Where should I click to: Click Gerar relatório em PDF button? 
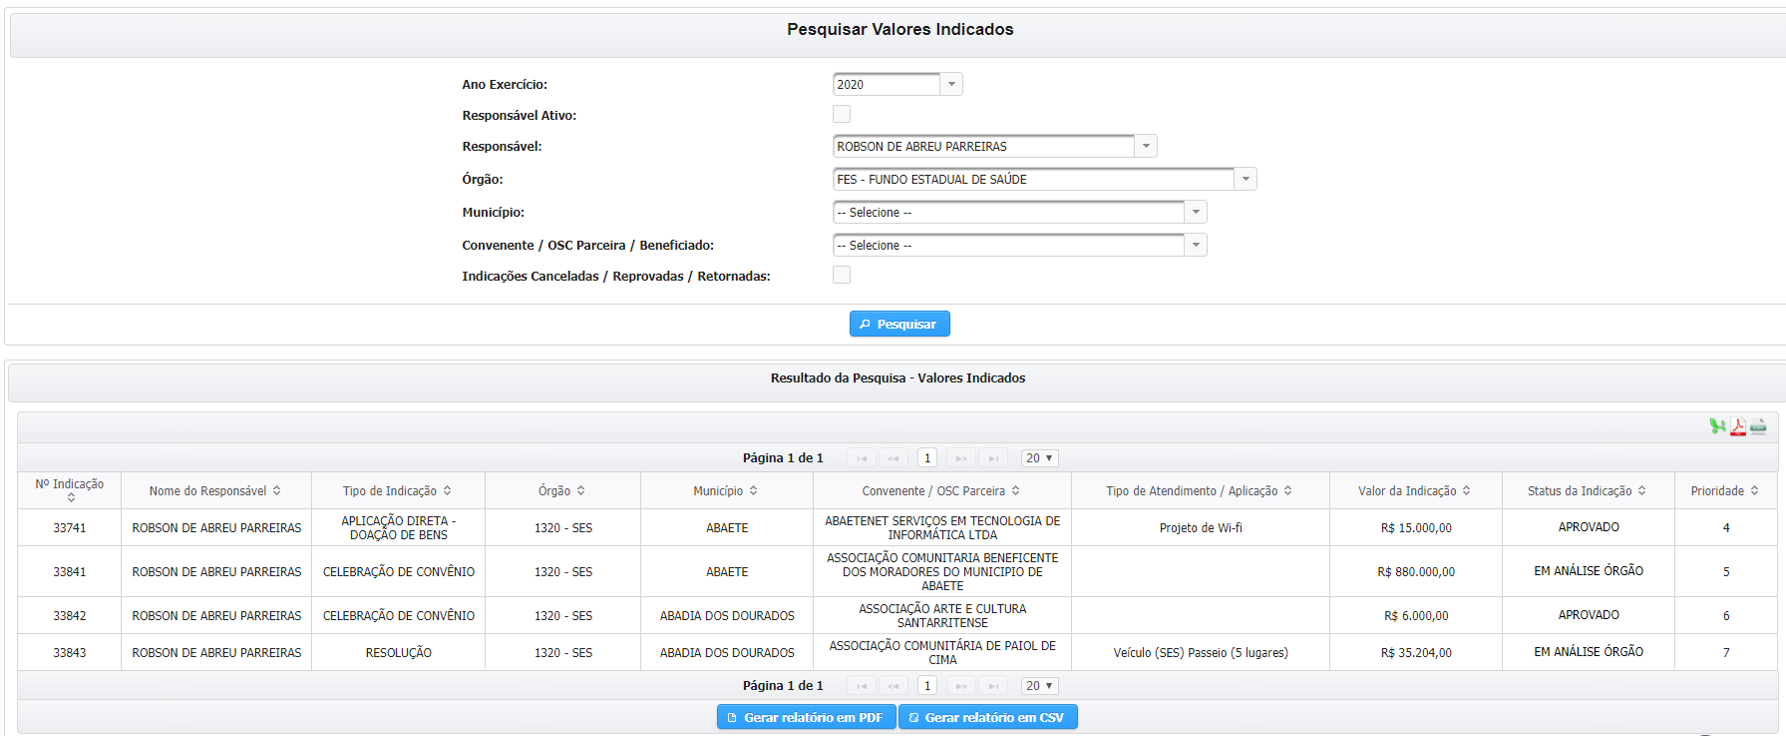pyautogui.click(x=806, y=717)
